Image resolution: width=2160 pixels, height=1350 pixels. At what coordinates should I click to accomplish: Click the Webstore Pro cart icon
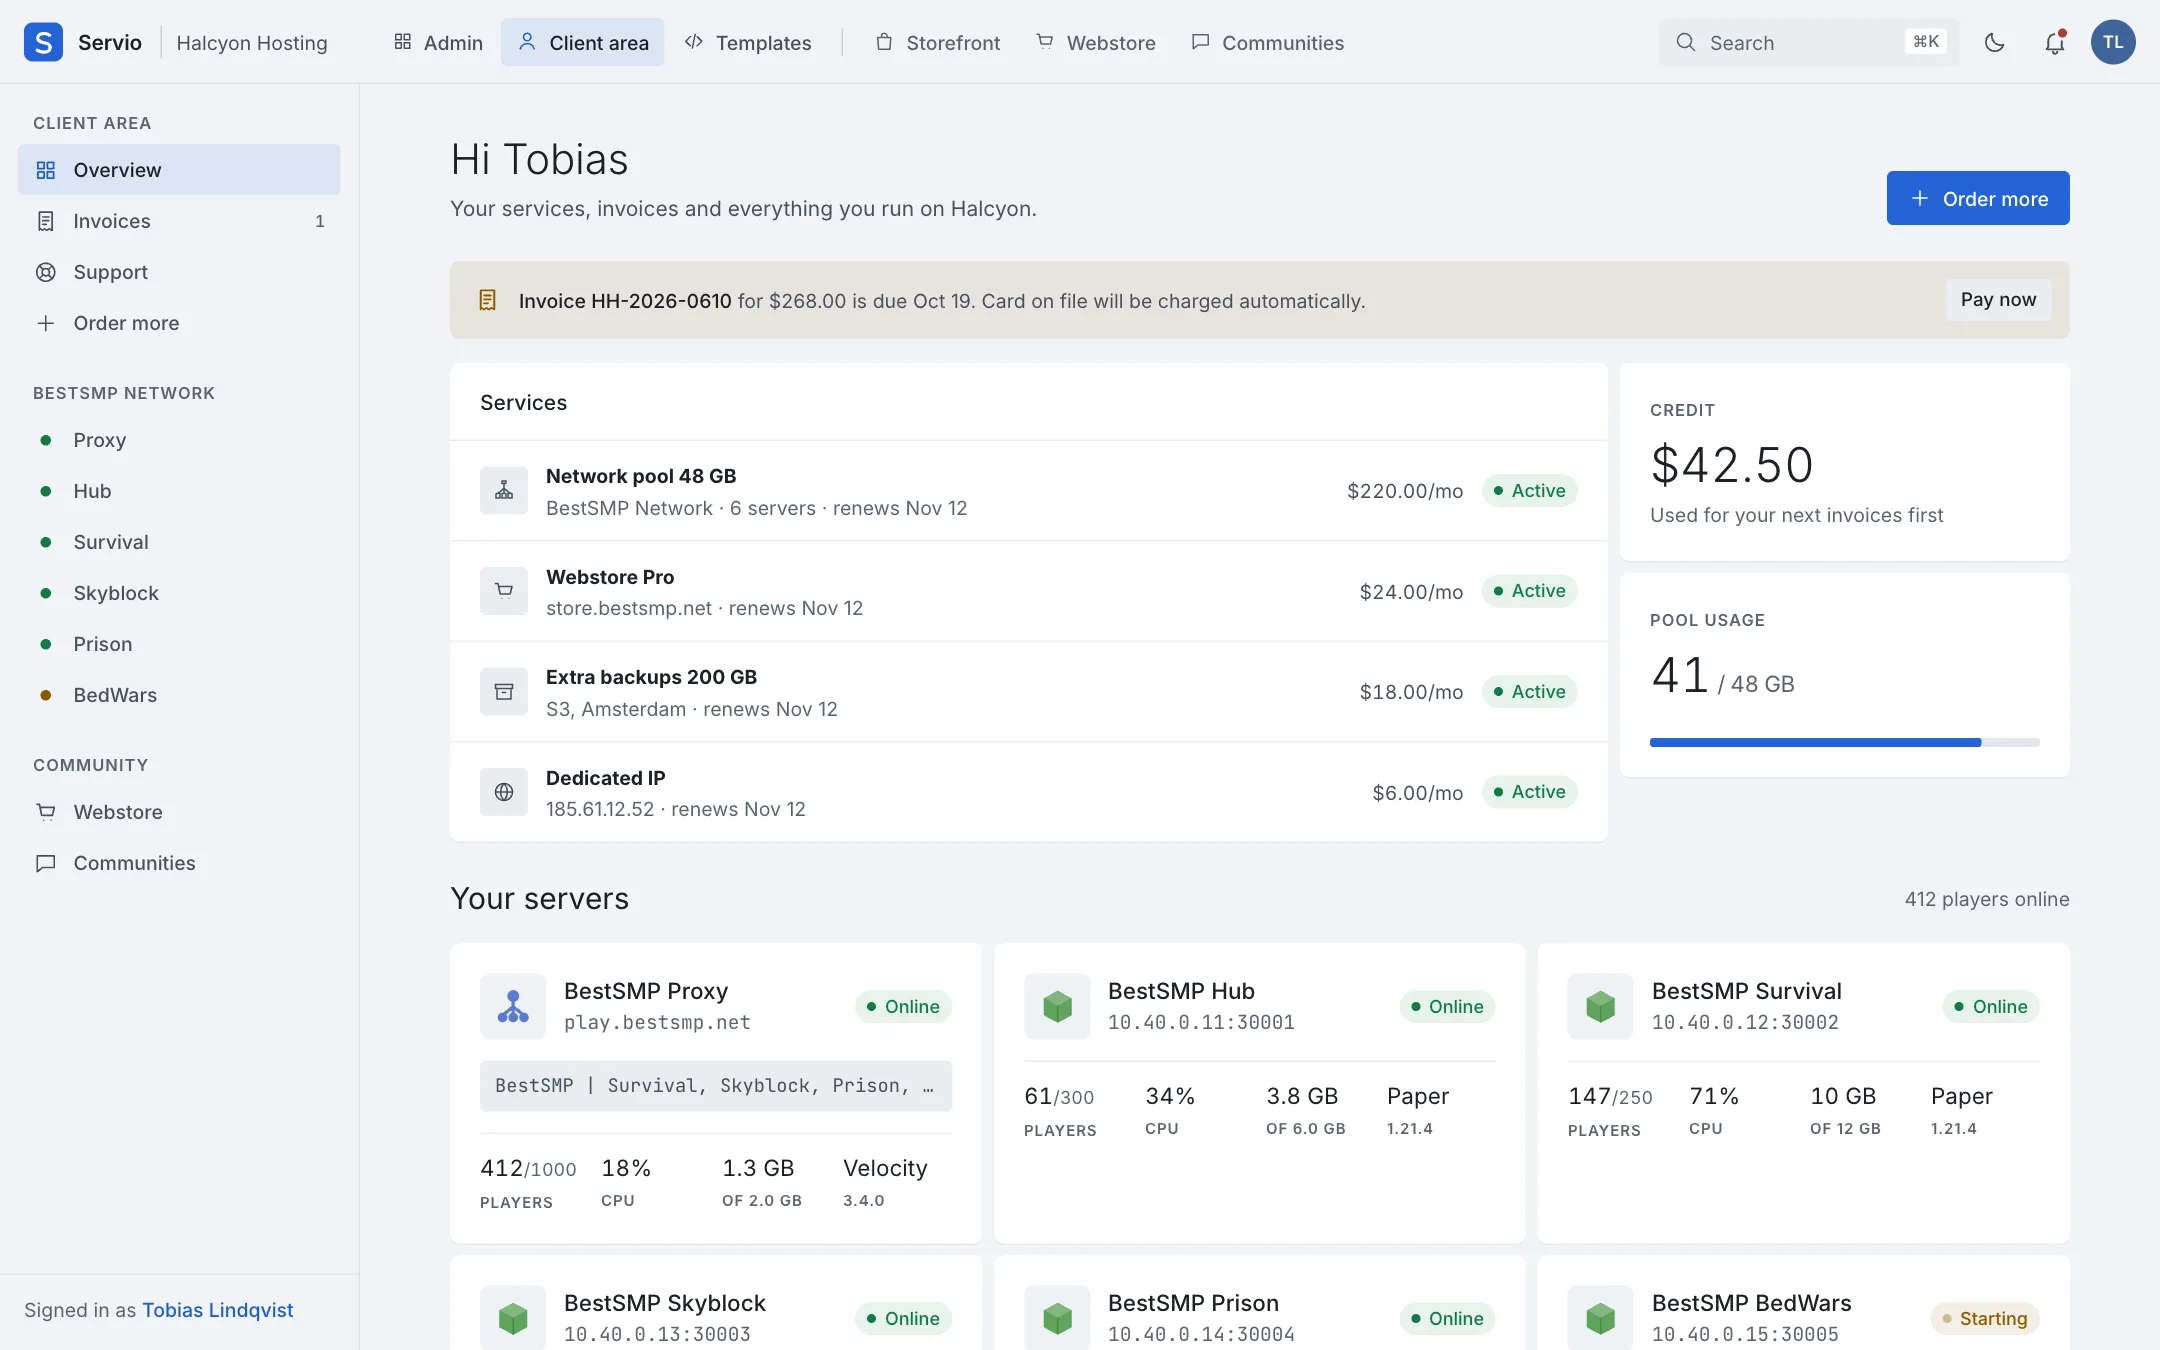pyautogui.click(x=504, y=591)
